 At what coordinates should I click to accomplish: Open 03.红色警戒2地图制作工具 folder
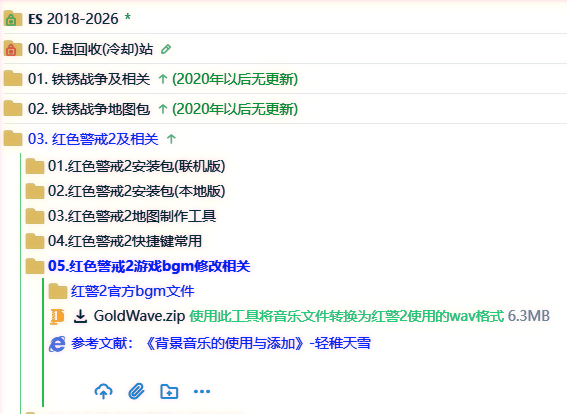(x=132, y=216)
